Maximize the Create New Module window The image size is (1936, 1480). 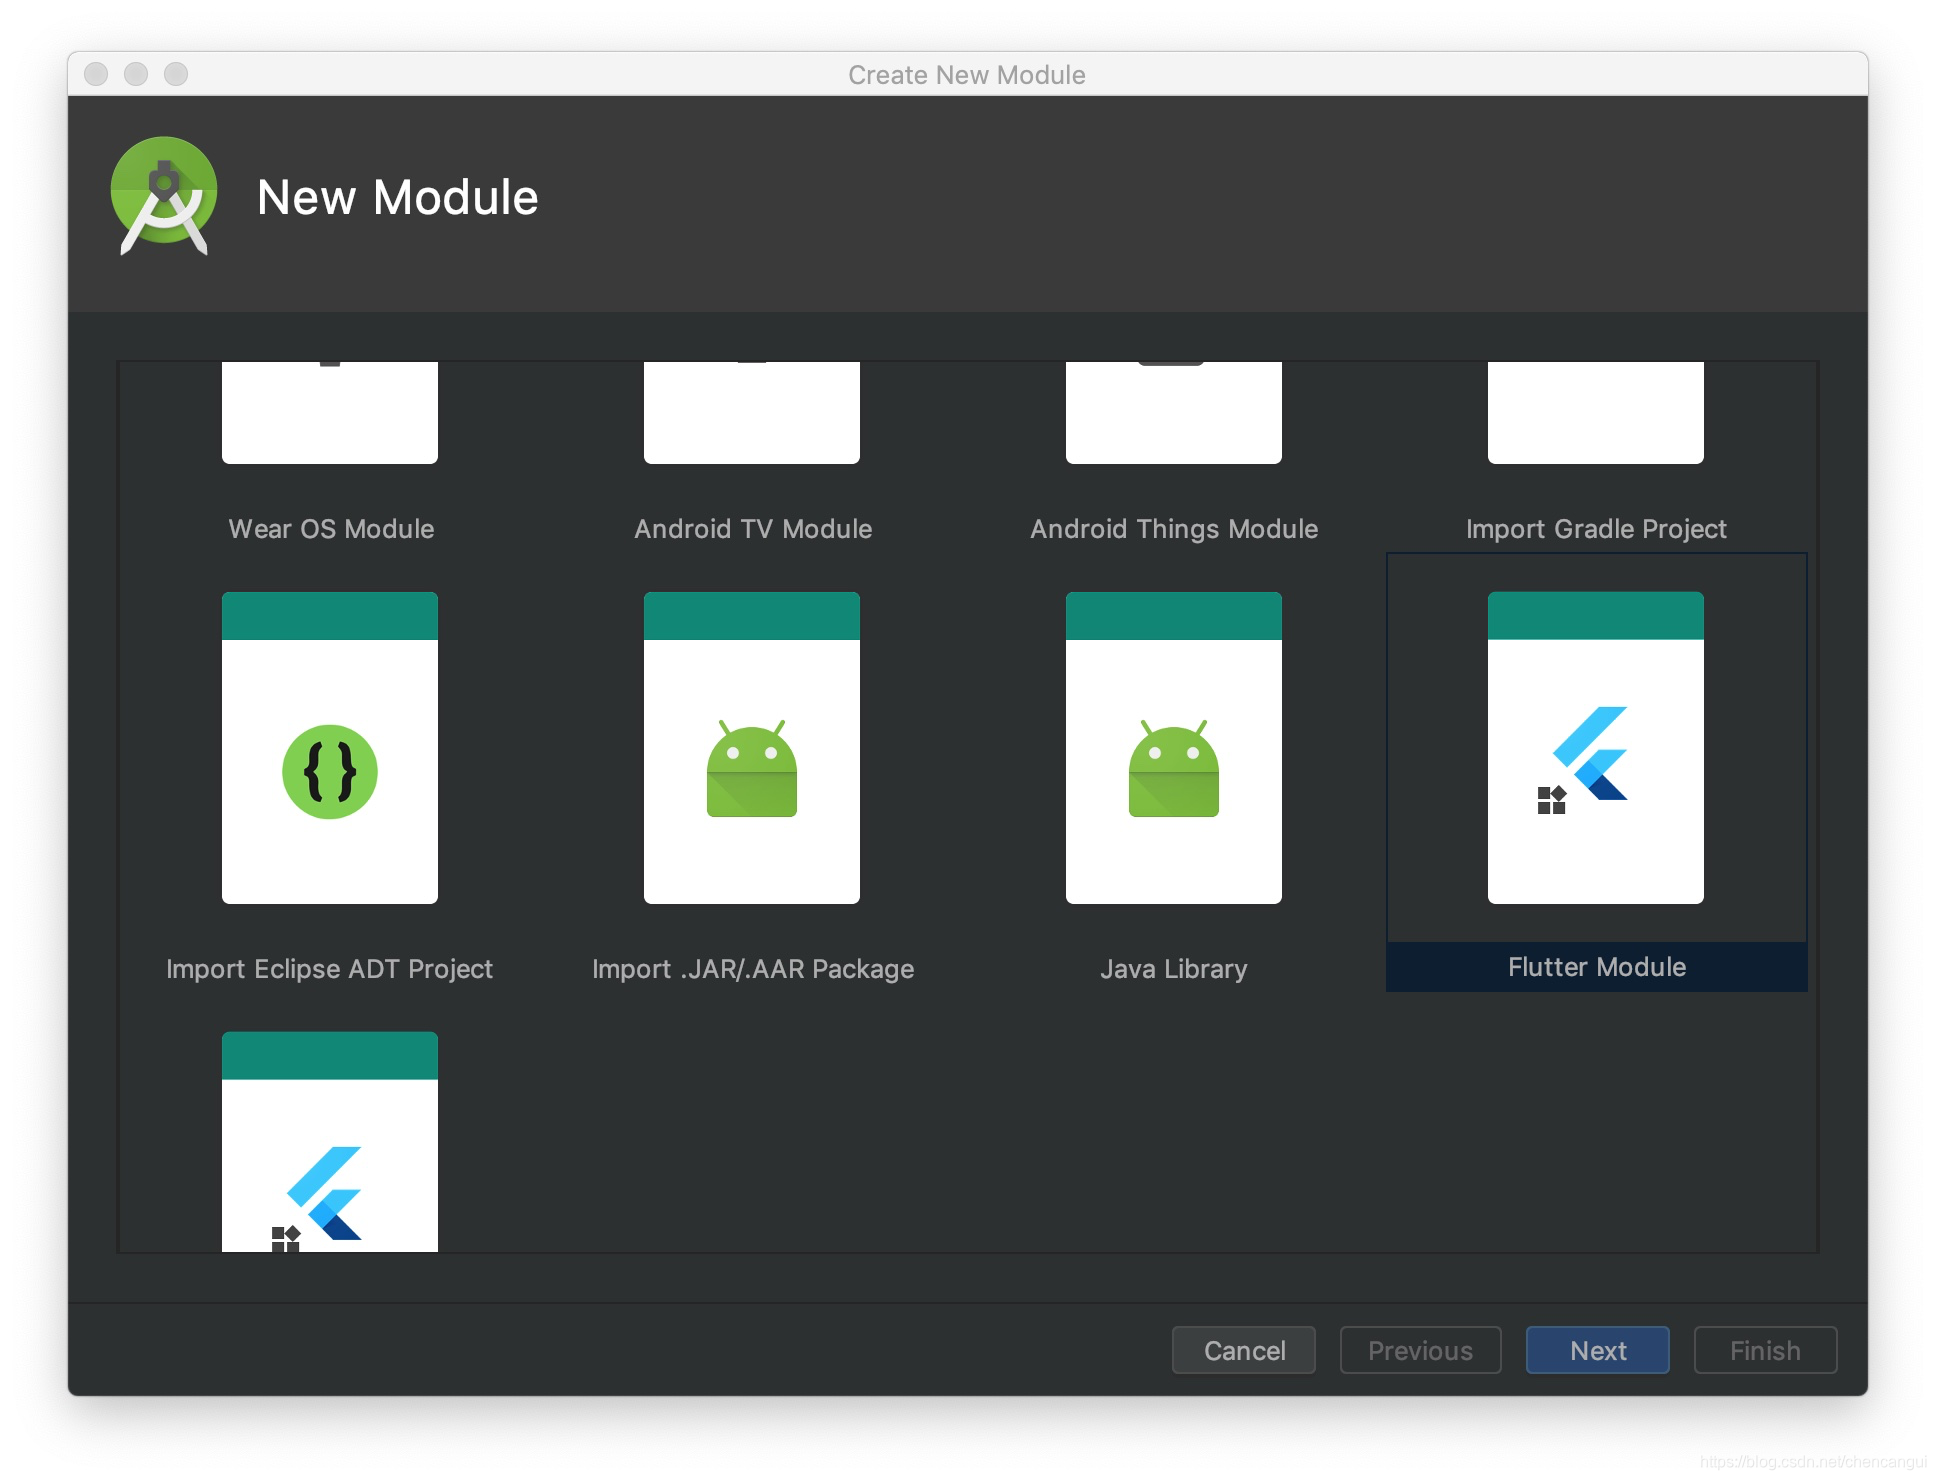coord(176,74)
